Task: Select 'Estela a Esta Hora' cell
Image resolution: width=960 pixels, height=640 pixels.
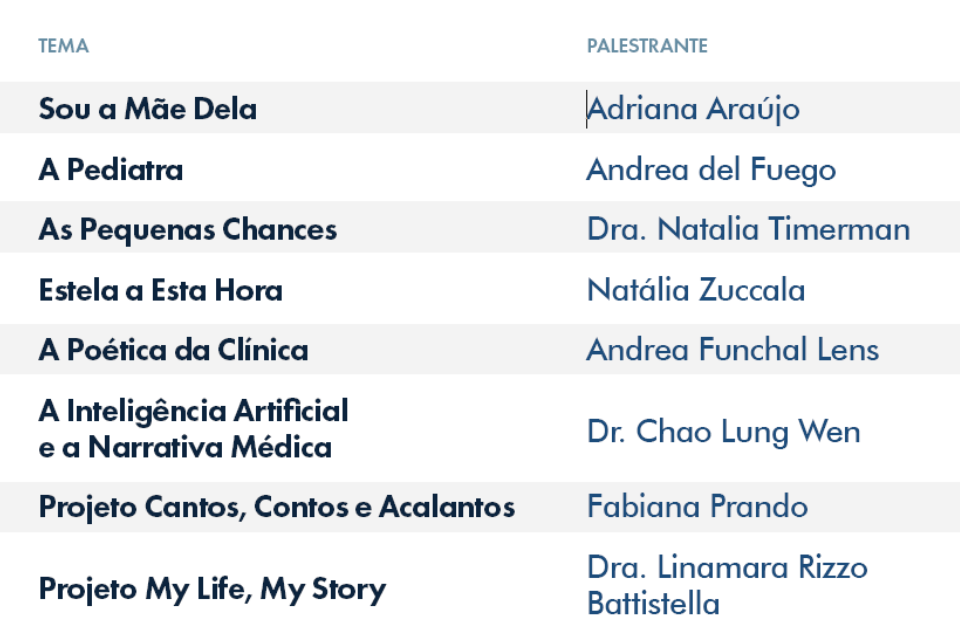Action: point(160,290)
